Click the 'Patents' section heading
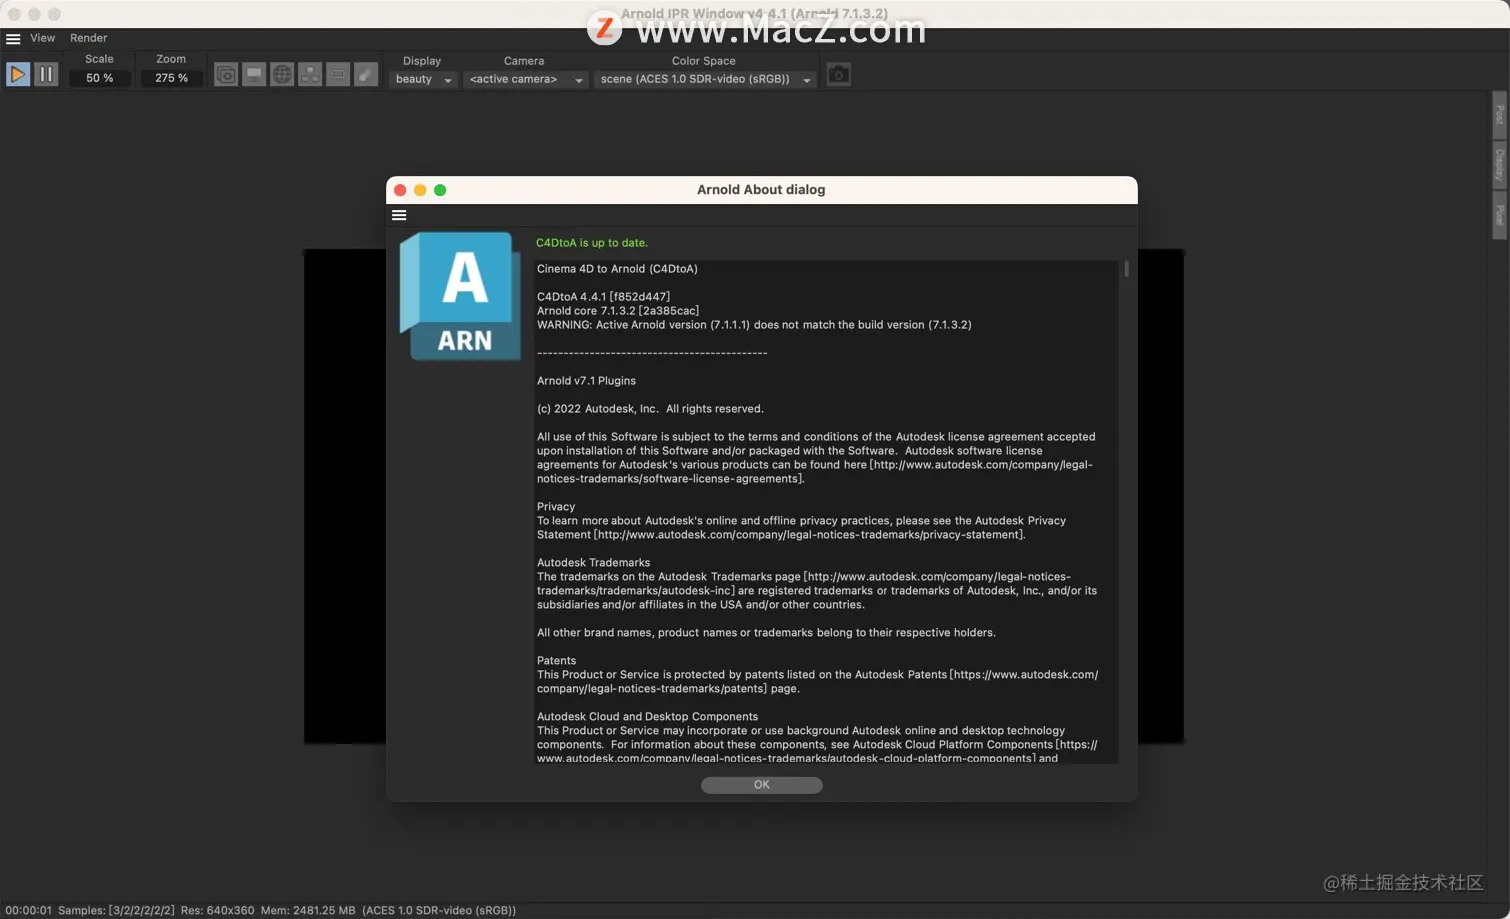 coord(556,661)
